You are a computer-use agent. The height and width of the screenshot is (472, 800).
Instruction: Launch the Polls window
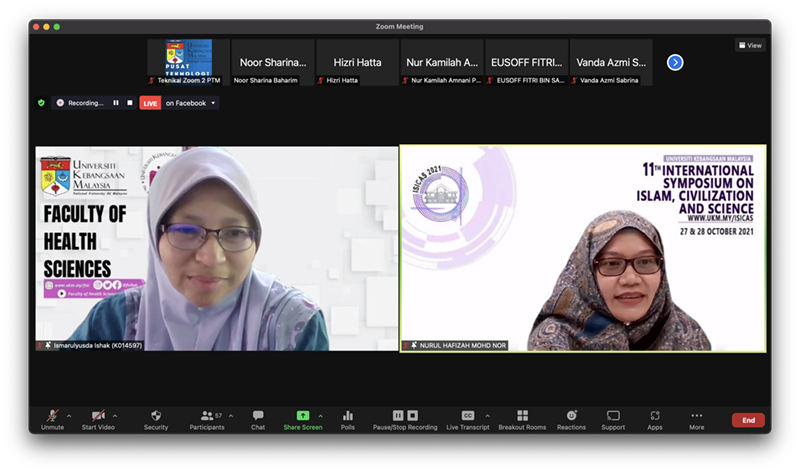pyautogui.click(x=348, y=418)
